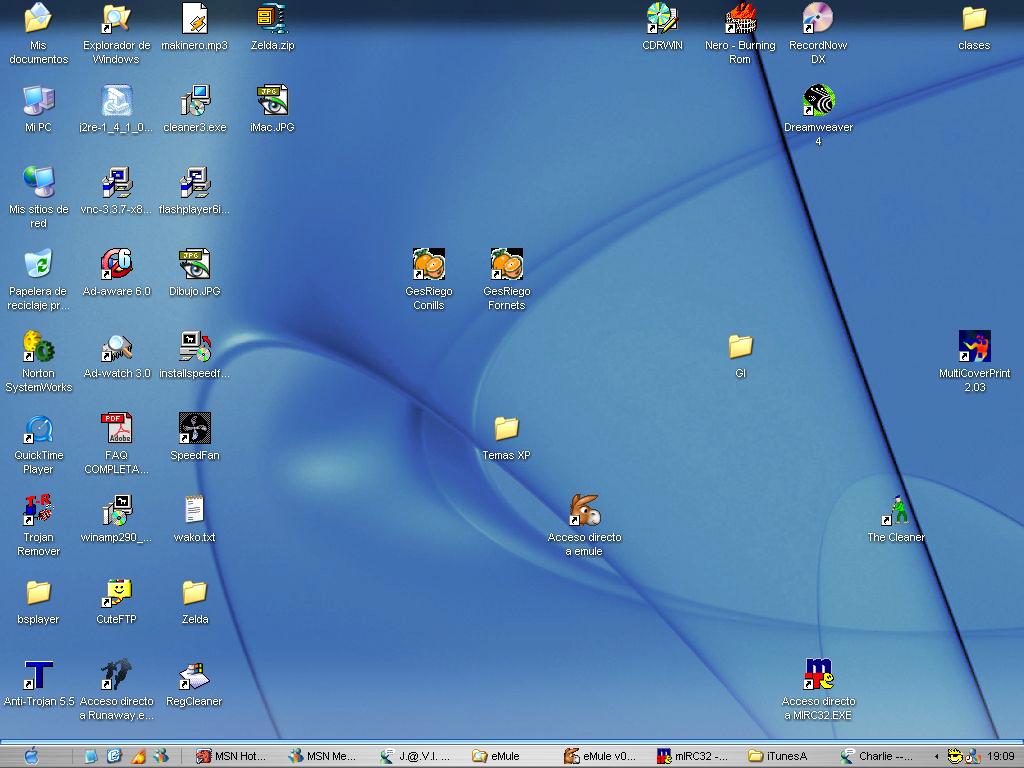
Task: Click the GesRiego Conills icon
Action: pyautogui.click(x=428, y=265)
